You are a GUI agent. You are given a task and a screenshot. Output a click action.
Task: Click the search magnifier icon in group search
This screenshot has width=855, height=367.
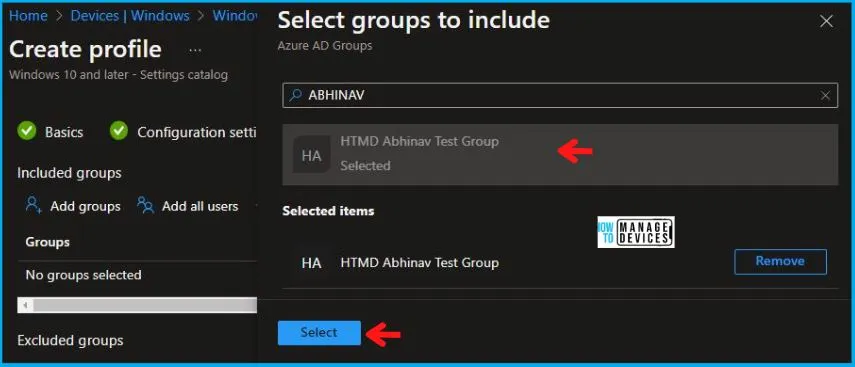coord(295,95)
